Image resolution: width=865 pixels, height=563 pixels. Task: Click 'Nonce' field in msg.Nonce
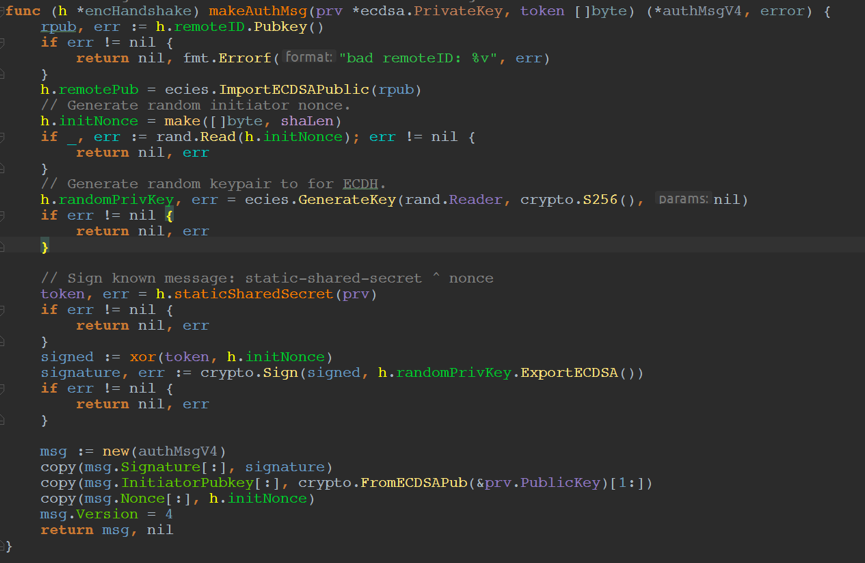[x=143, y=498]
